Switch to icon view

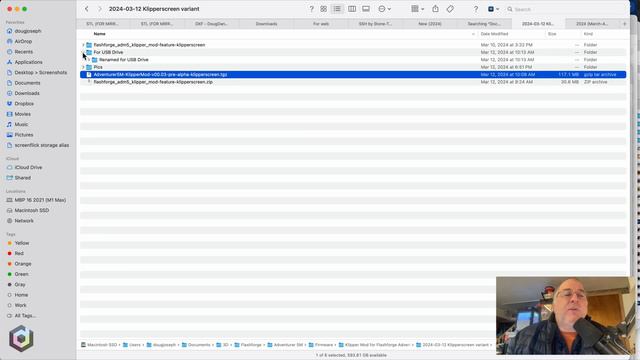coord(324,9)
